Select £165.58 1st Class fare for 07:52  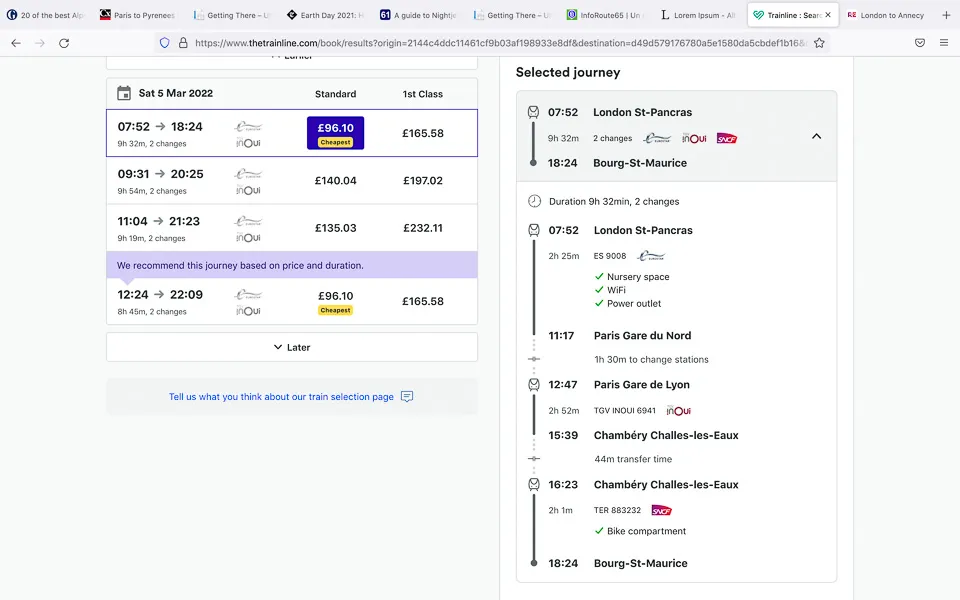point(422,133)
